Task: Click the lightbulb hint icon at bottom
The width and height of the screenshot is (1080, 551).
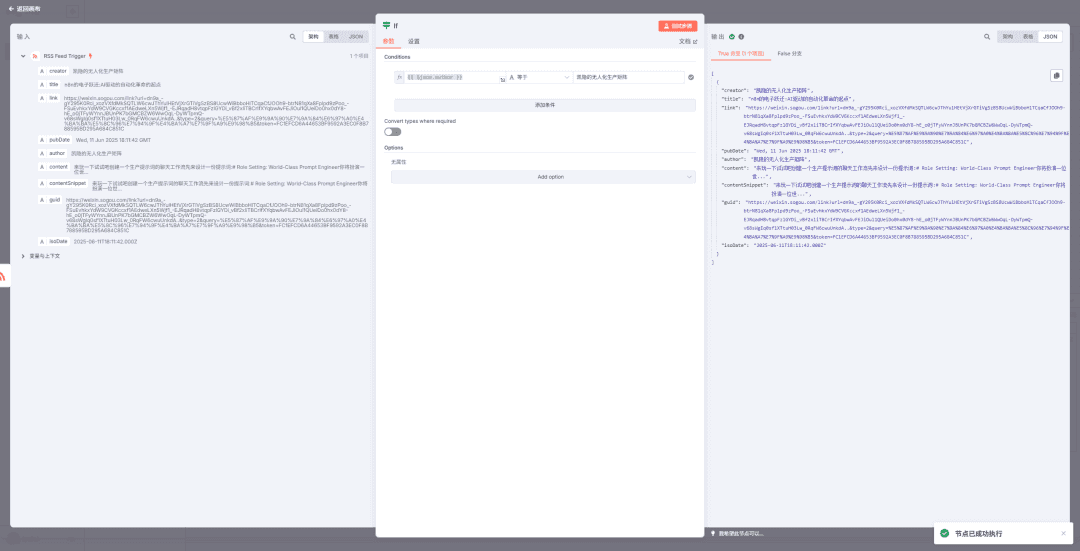Action: 713,533
